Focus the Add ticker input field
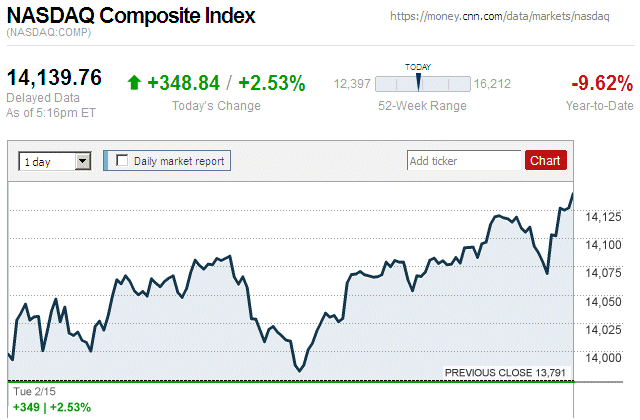This screenshot has width=640, height=420. click(x=464, y=160)
